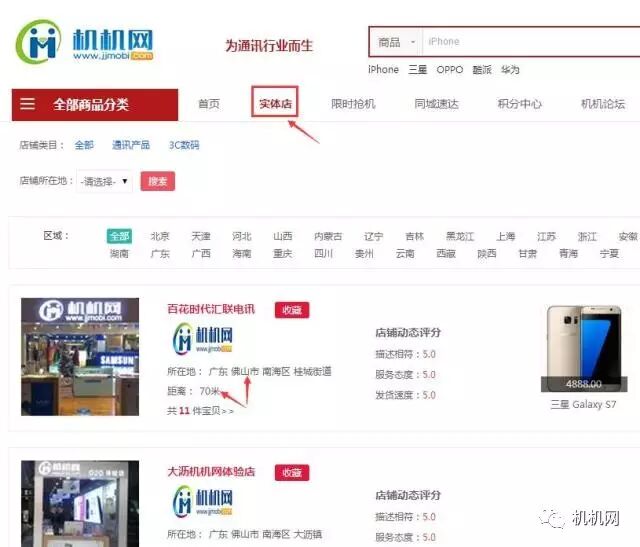Open the 百花时代汇联电讯 store title

[211, 309]
